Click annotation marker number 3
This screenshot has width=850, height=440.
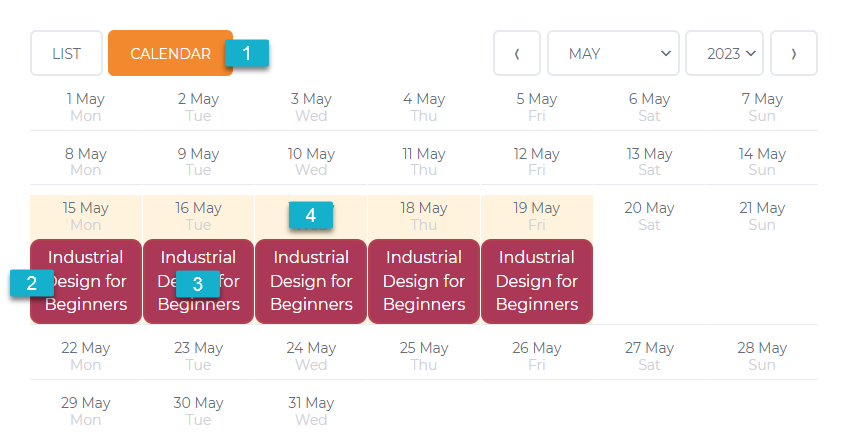(198, 284)
